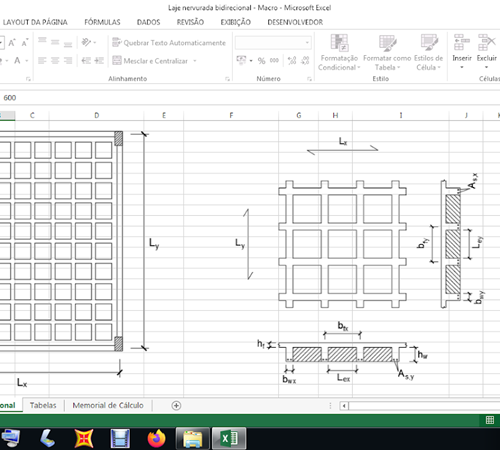
Task: Choose font color A icon
Action: [17, 61]
